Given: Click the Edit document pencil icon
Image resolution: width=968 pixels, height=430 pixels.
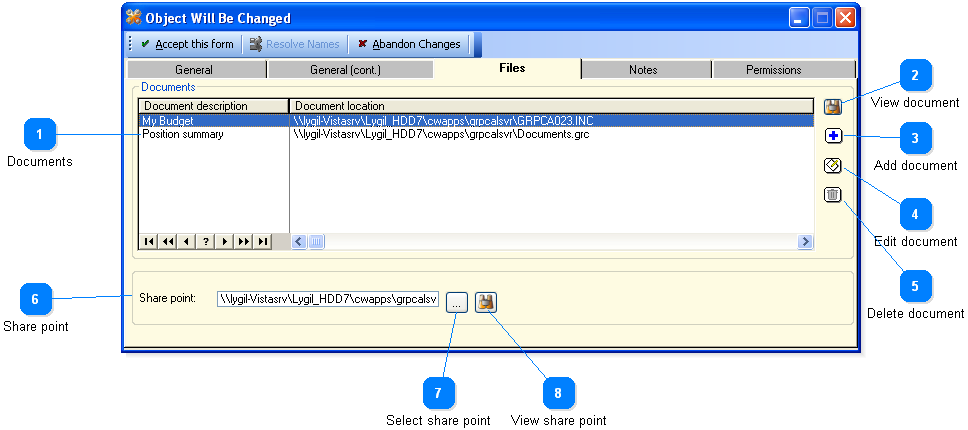Looking at the screenshot, I should click(833, 166).
